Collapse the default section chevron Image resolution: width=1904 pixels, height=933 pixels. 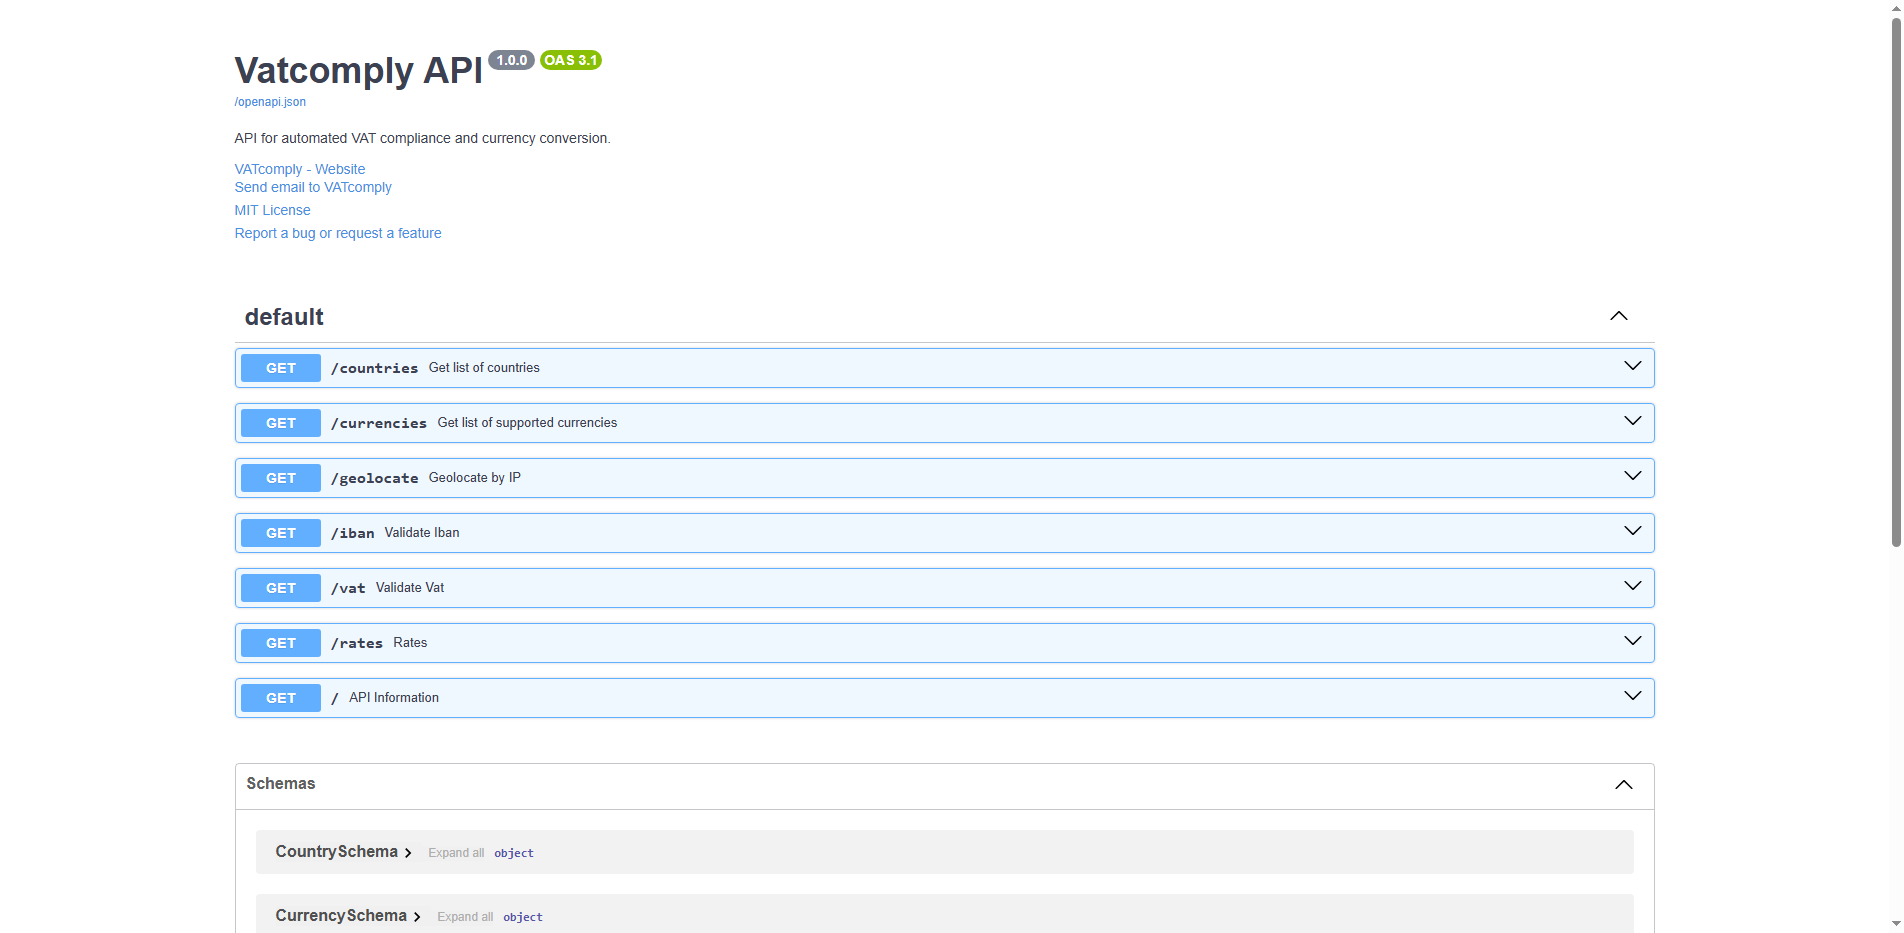tap(1618, 316)
